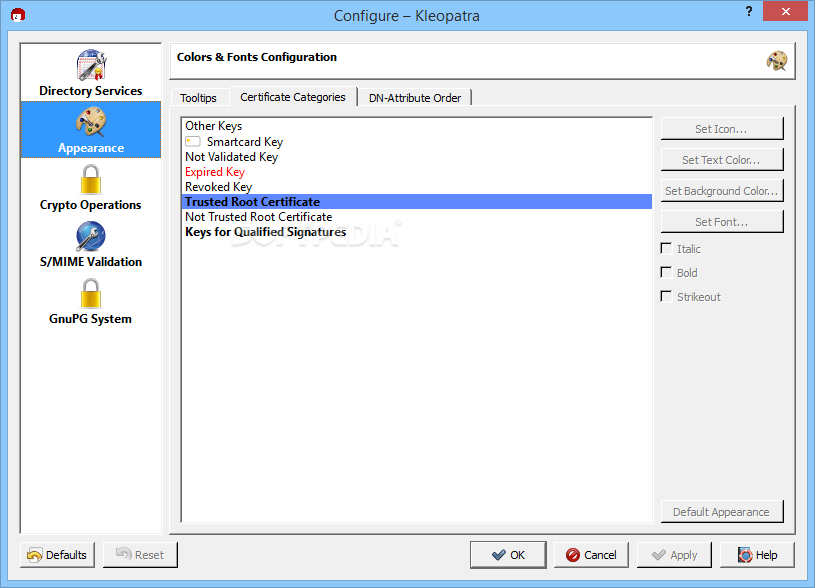The image size is (815, 588).
Task: Enable the Bold checkbox
Action: point(666,272)
